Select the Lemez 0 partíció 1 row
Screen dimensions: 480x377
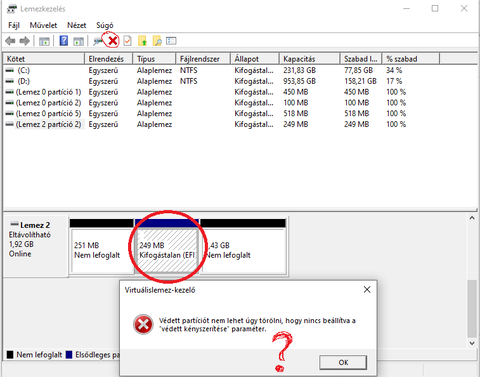point(222,92)
